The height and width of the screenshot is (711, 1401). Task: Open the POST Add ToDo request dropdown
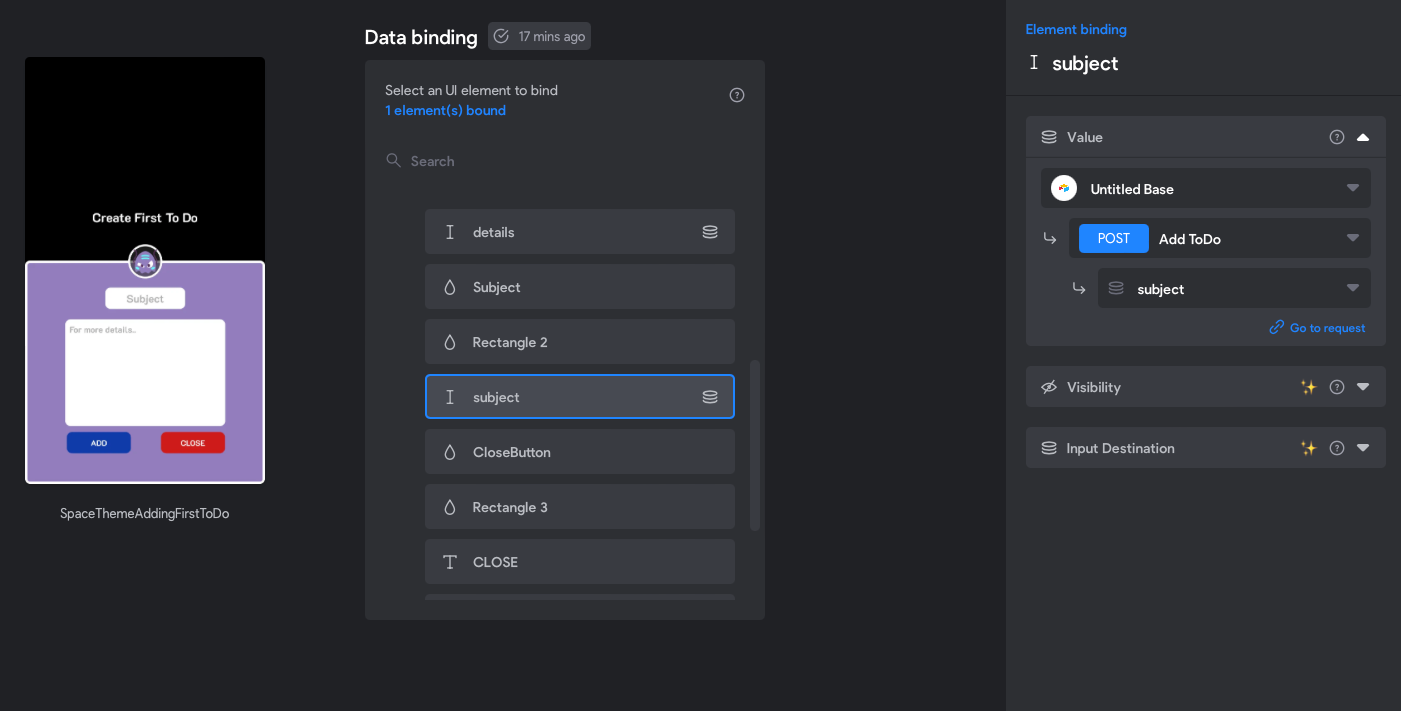1220,238
